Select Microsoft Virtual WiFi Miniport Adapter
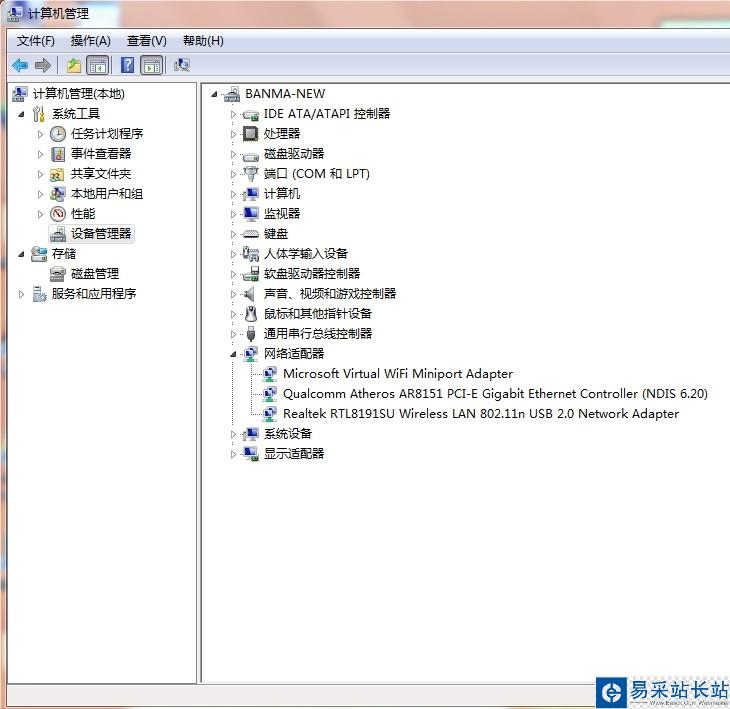730x709 pixels. (398, 374)
